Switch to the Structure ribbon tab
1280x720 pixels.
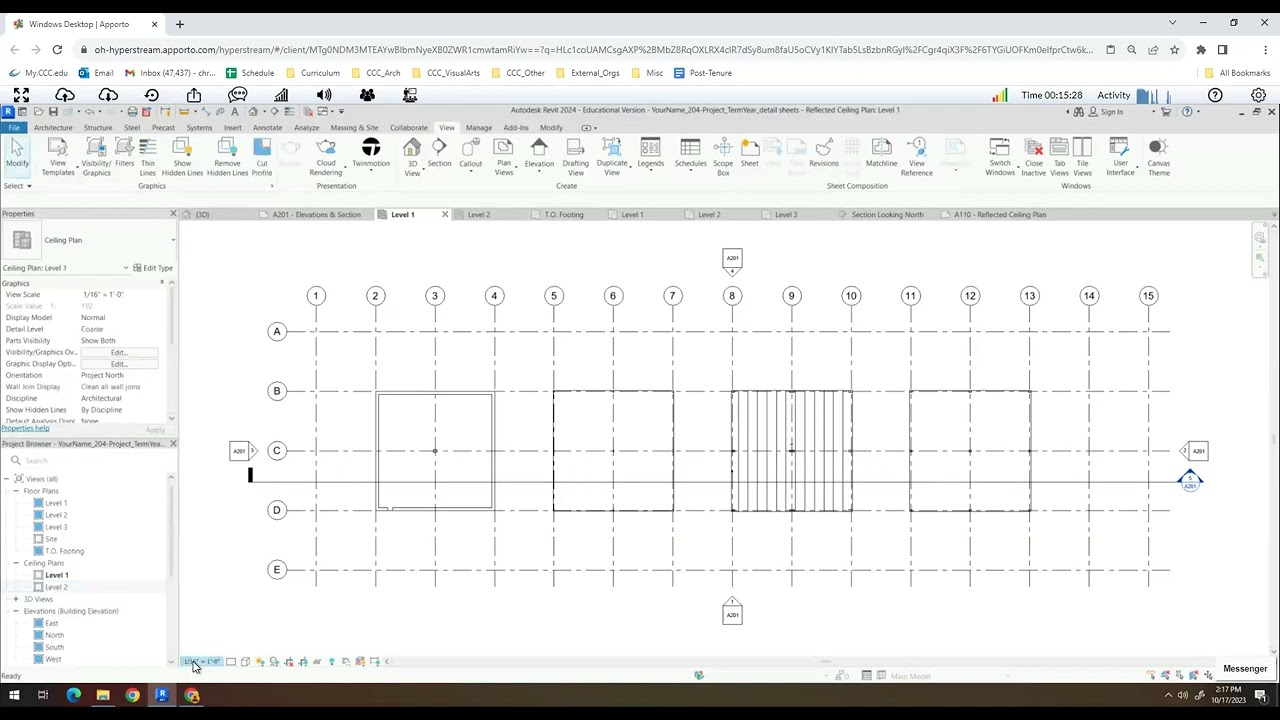coord(98,128)
